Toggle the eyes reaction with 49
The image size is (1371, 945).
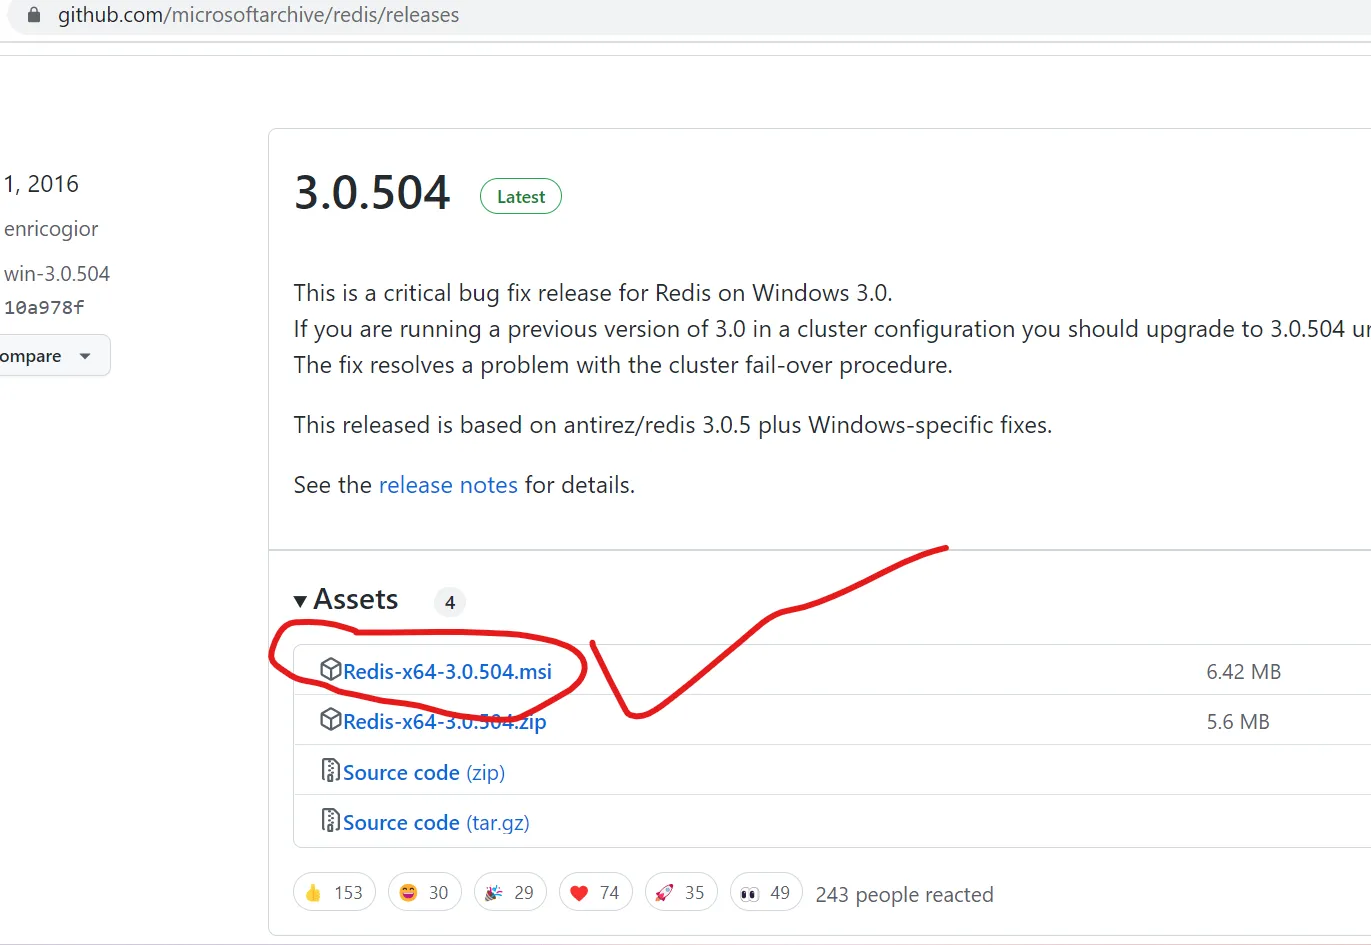766,892
